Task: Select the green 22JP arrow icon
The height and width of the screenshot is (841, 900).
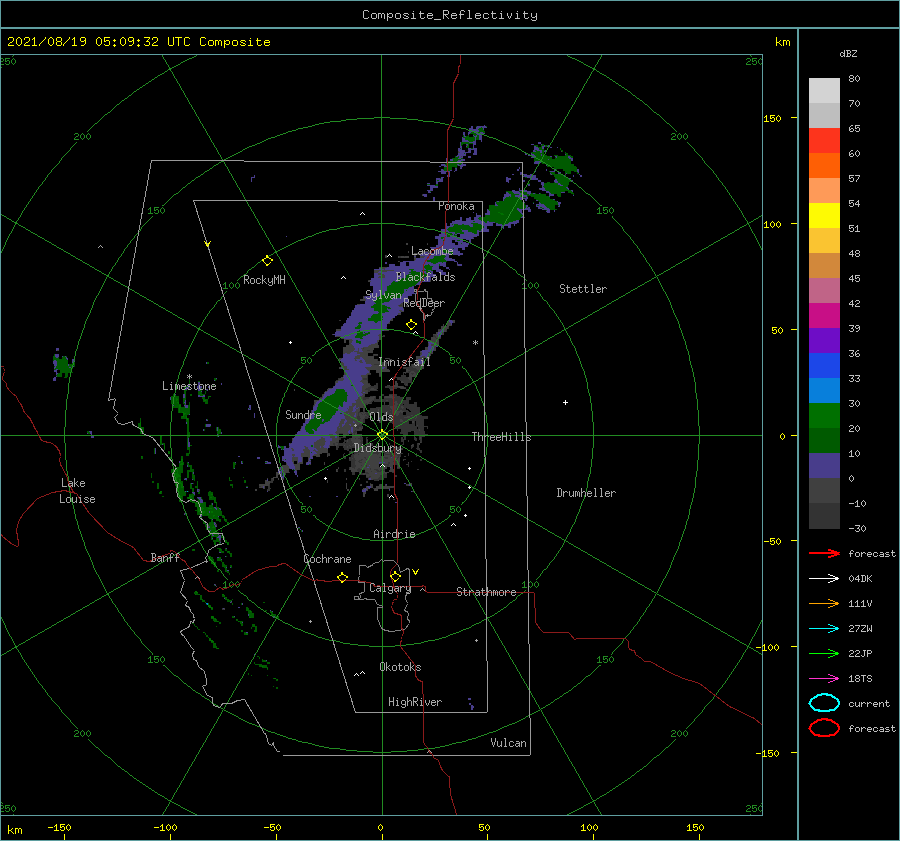Action: [x=824, y=653]
